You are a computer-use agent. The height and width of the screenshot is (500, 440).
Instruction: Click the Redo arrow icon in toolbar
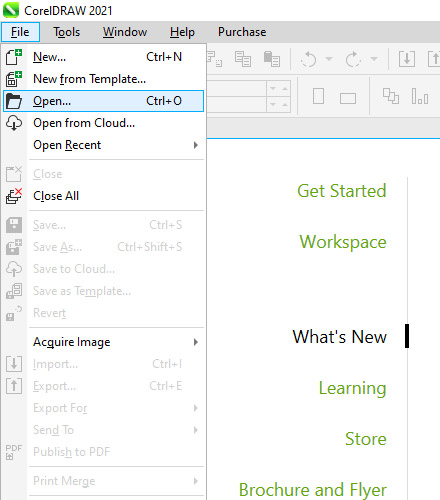[353, 60]
